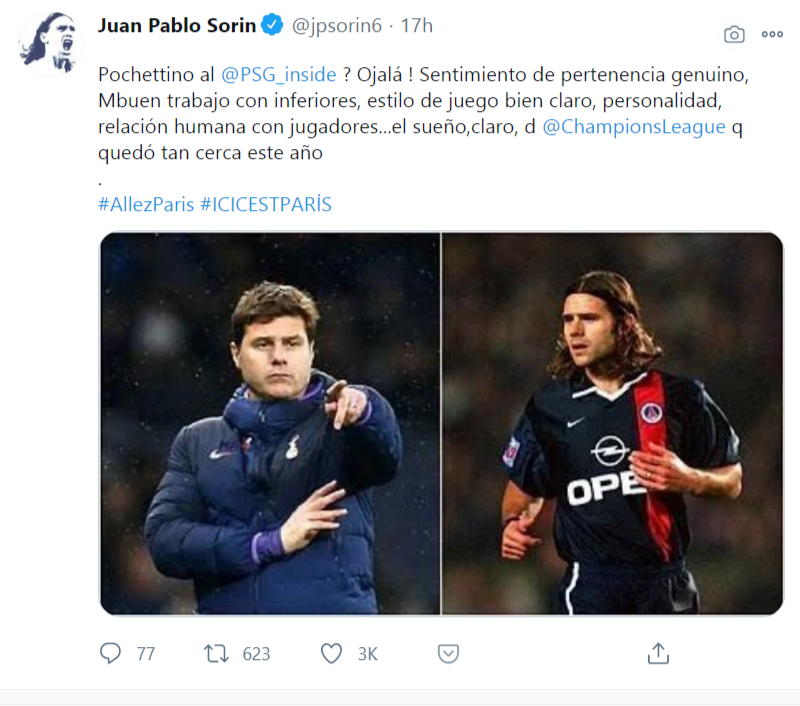Open the @jpsorin6 handle link
This screenshot has height=706, width=800.
pos(340,26)
